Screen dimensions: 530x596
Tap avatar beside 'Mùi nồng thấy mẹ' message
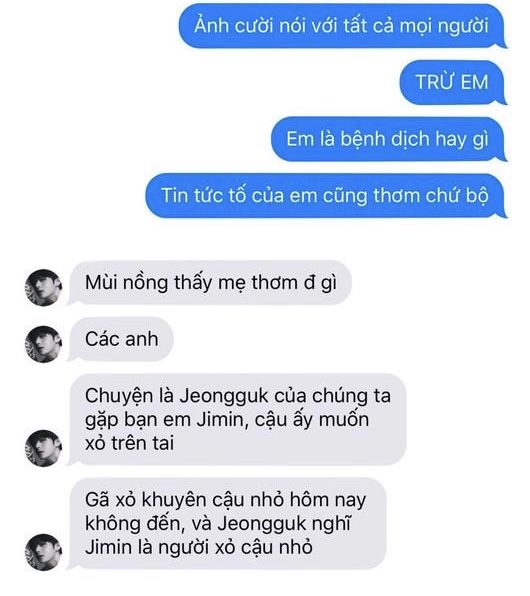click(x=44, y=287)
